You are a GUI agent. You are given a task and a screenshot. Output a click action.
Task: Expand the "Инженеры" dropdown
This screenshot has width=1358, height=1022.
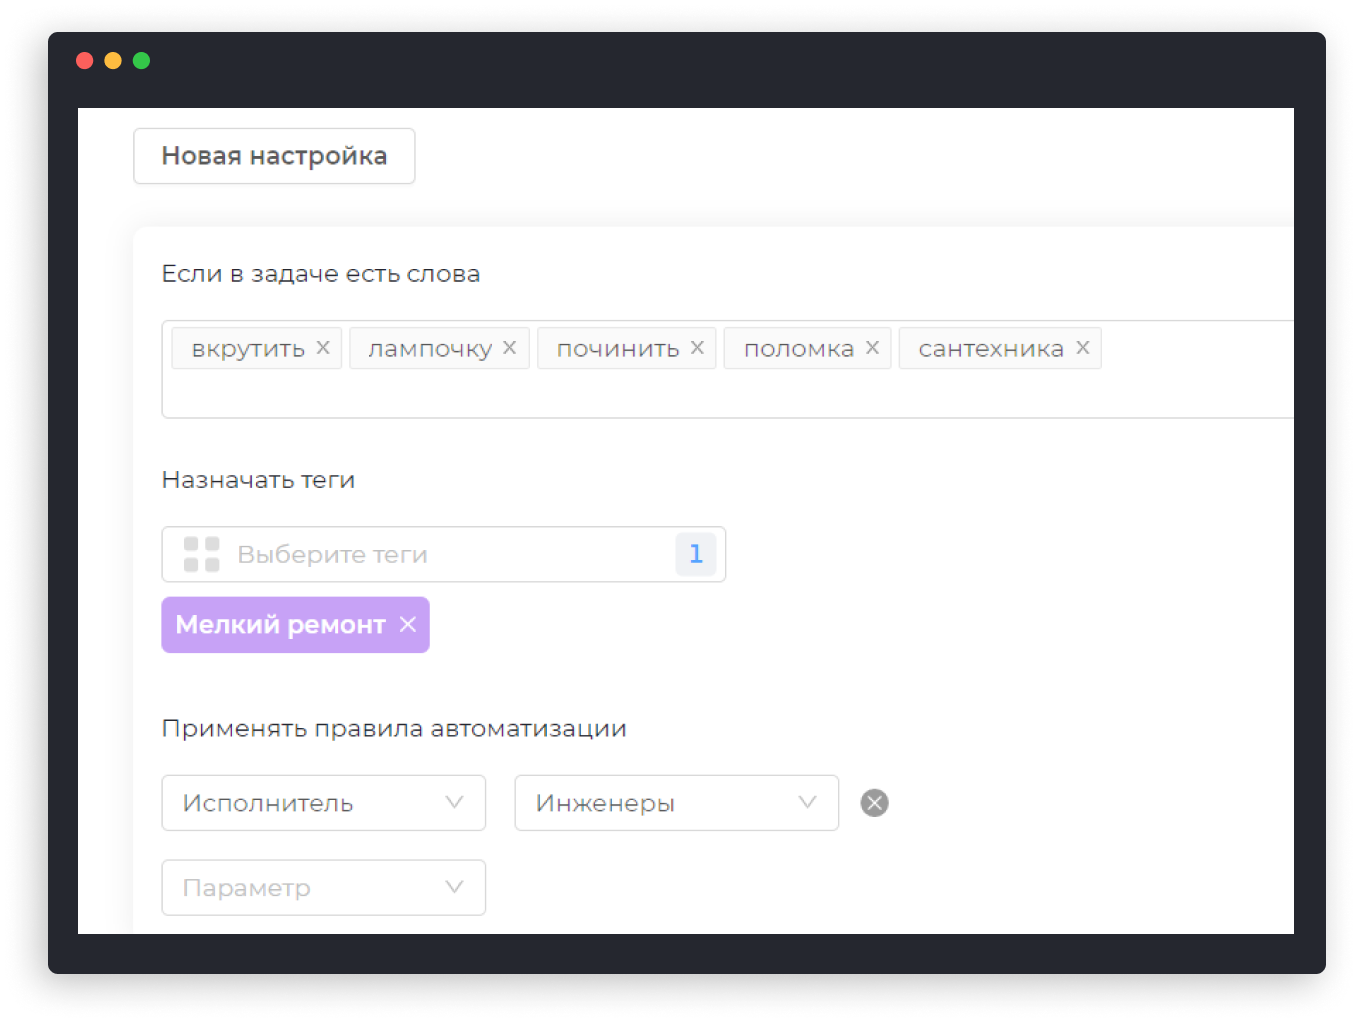pyautogui.click(x=676, y=803)
